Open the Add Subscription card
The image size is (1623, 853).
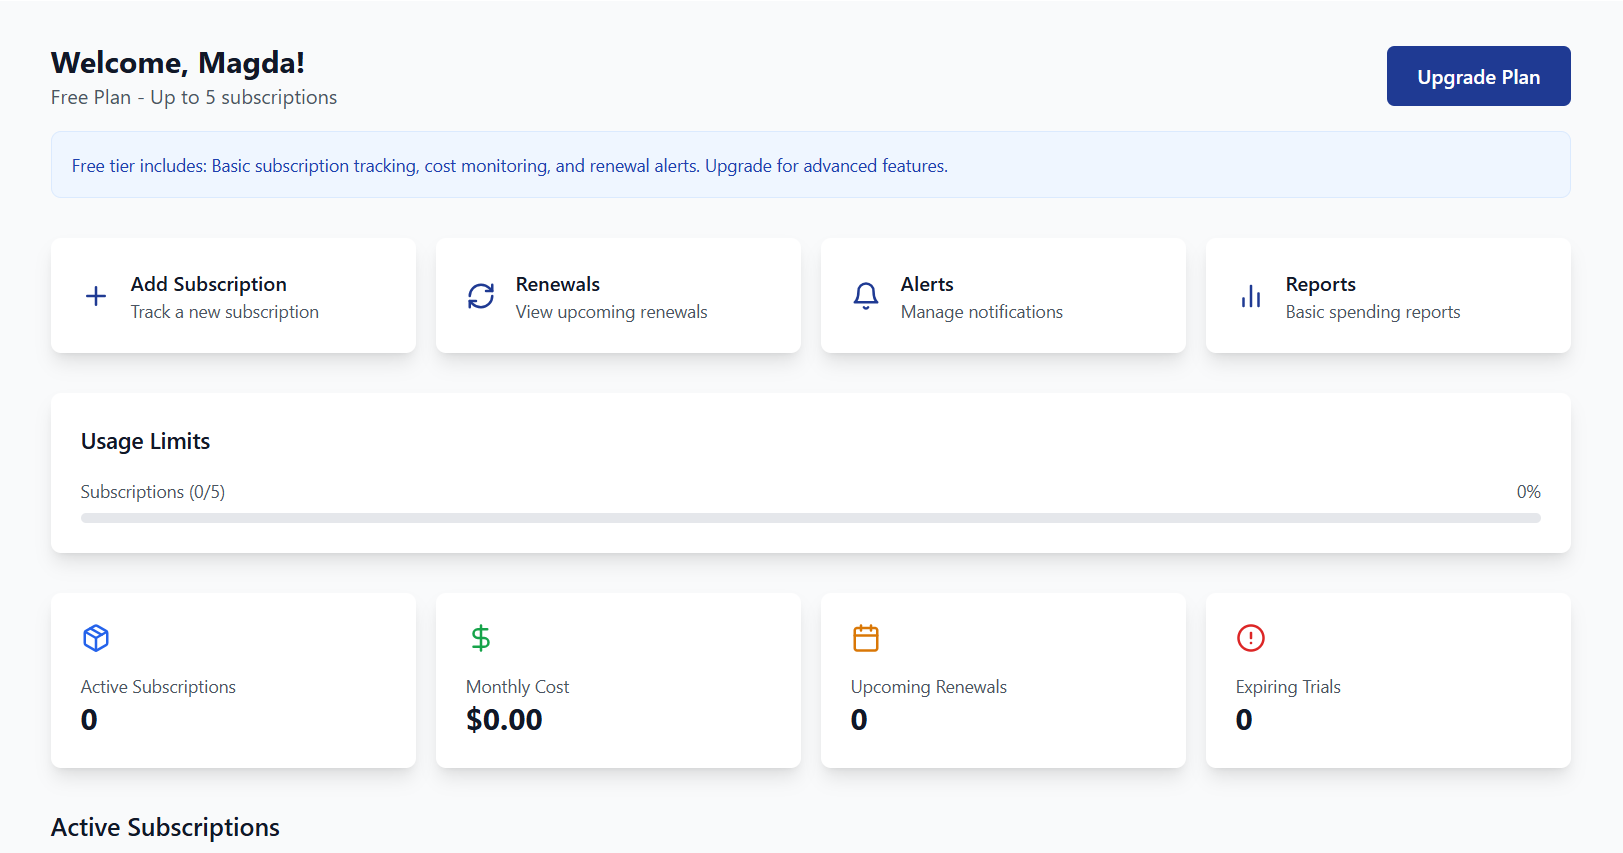(233, 295)
